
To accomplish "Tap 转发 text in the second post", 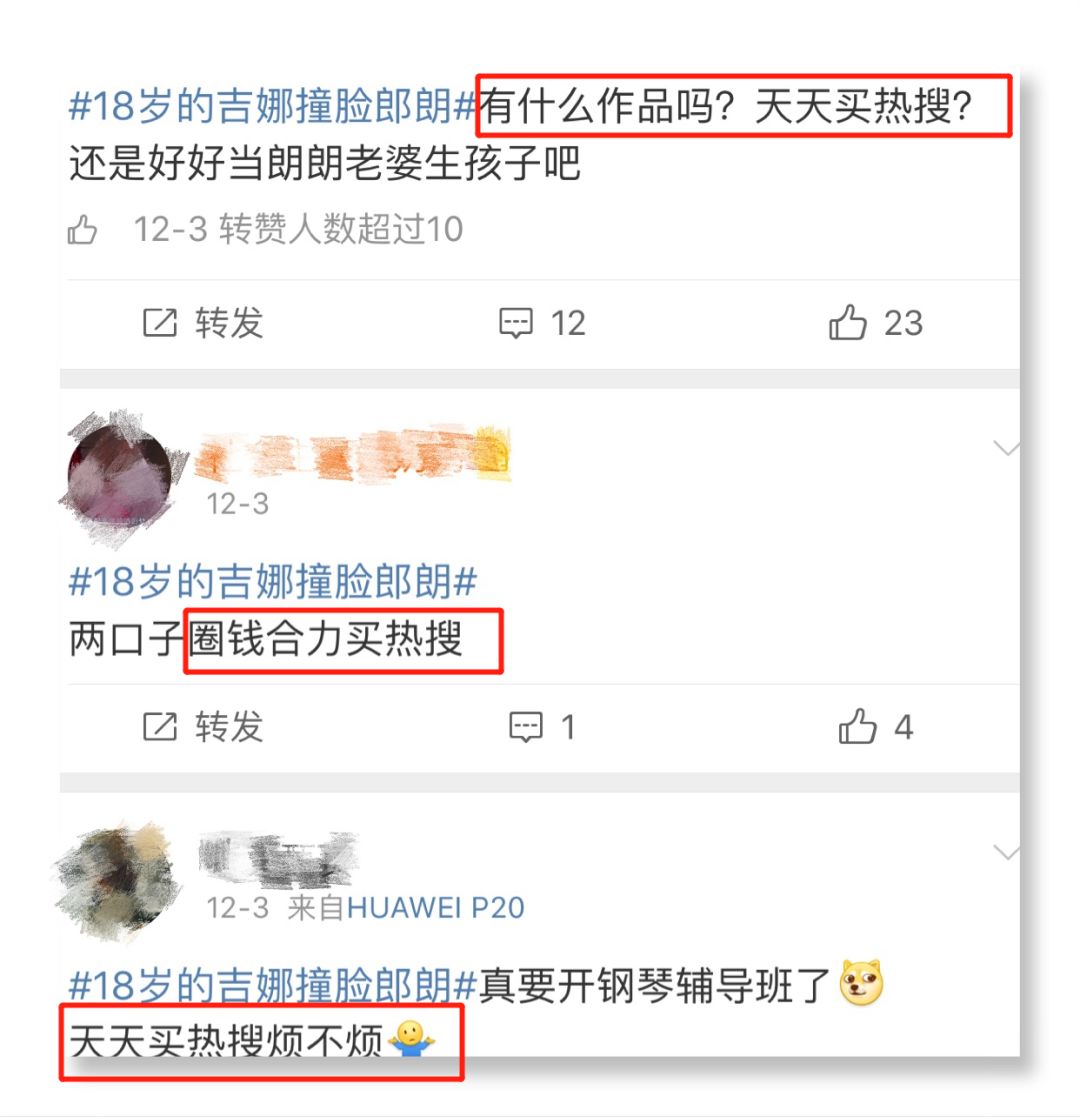I will click(x=229, y=727).
